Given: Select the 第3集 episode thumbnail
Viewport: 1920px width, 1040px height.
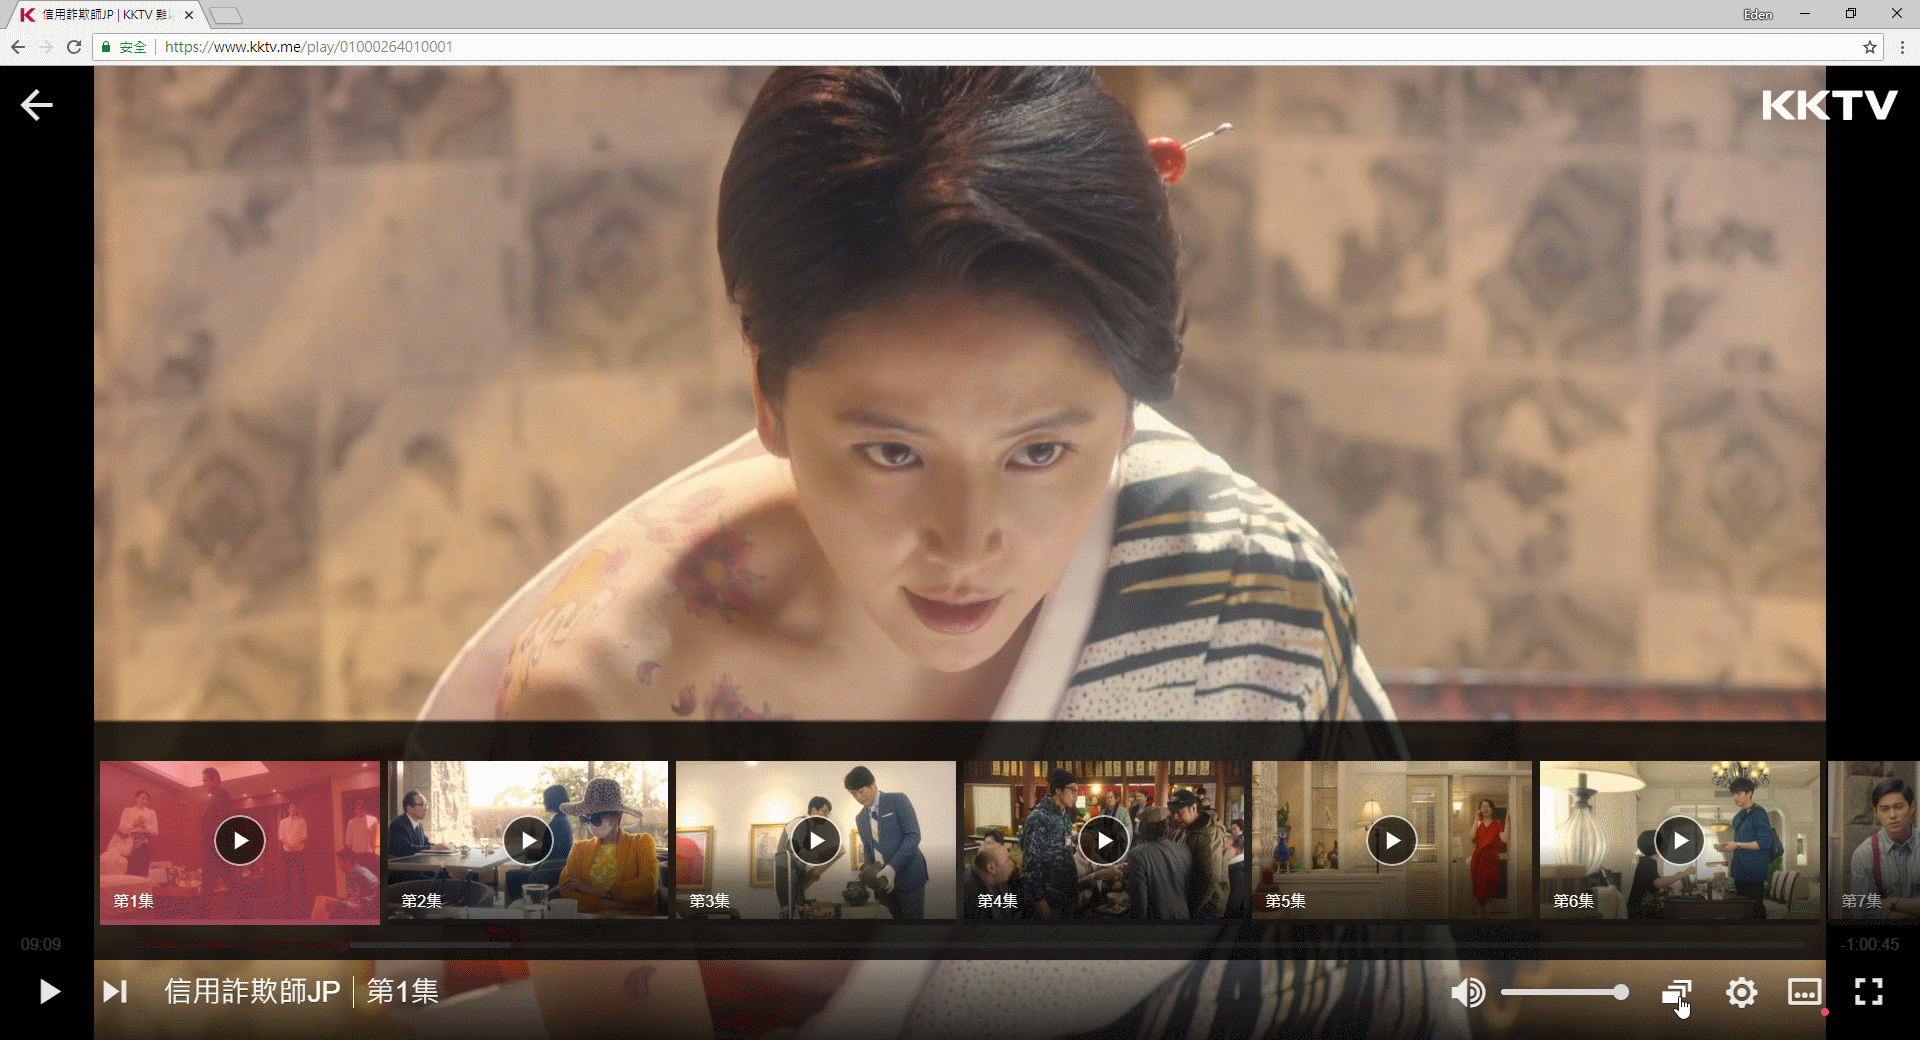Looking at the screenshot, I should (816, 841).
